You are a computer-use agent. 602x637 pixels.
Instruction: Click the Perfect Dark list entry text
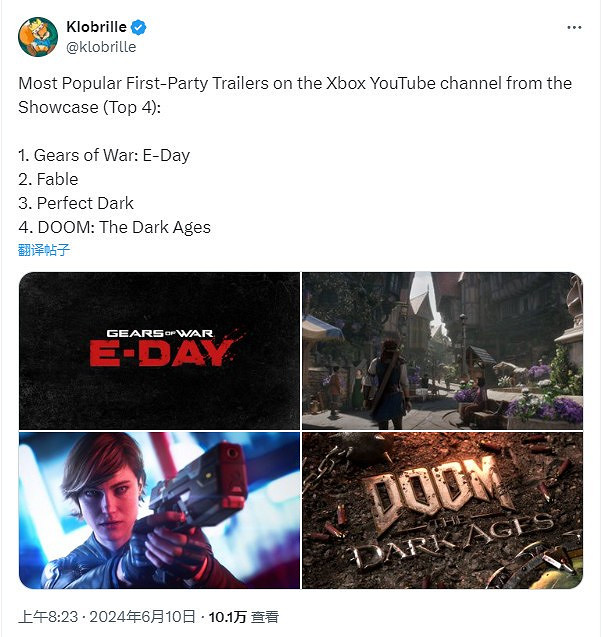click(x=76, y=203)
